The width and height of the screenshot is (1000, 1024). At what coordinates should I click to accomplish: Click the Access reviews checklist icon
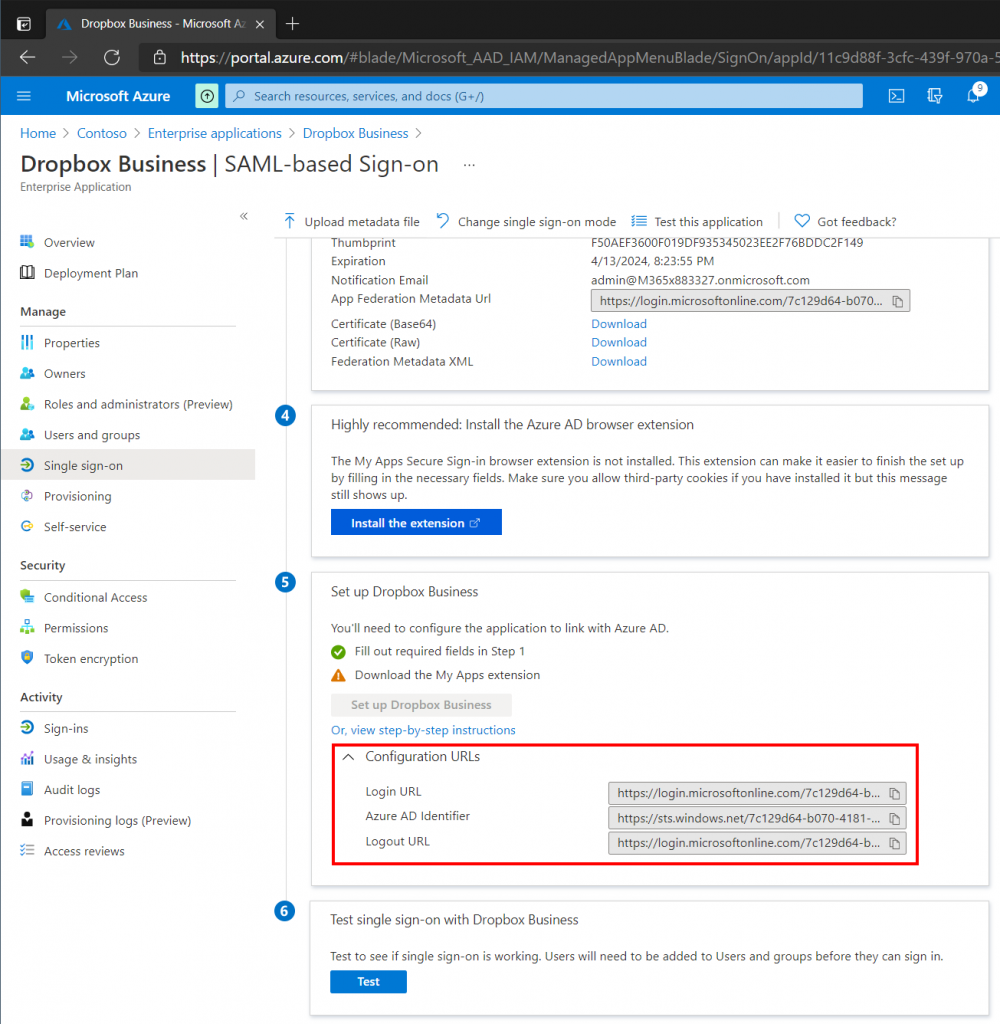[x=27, y=851]
